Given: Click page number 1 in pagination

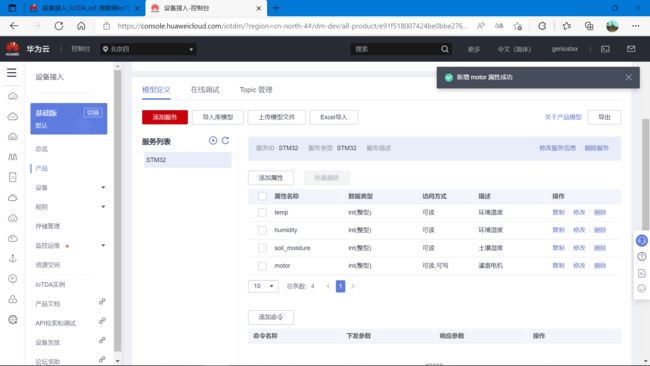Looking at the screenshot, I should (340, 286).
